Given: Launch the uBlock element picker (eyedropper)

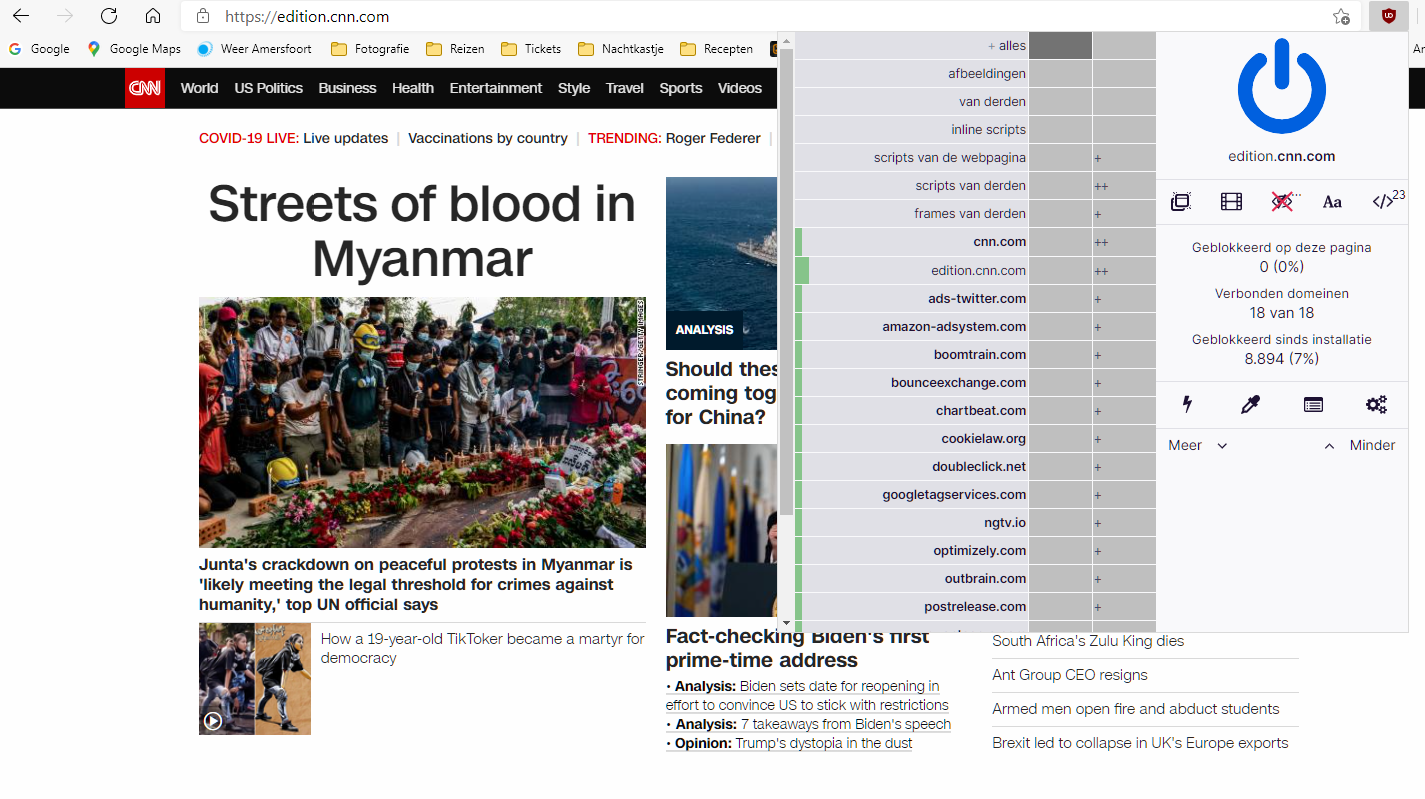Looking at the screenshot, I should point(1250,404).
